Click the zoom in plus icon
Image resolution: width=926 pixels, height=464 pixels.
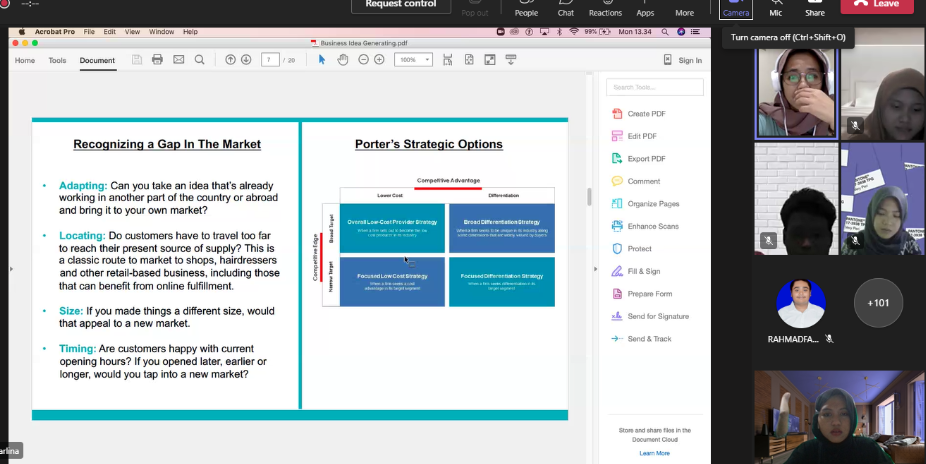379,60
